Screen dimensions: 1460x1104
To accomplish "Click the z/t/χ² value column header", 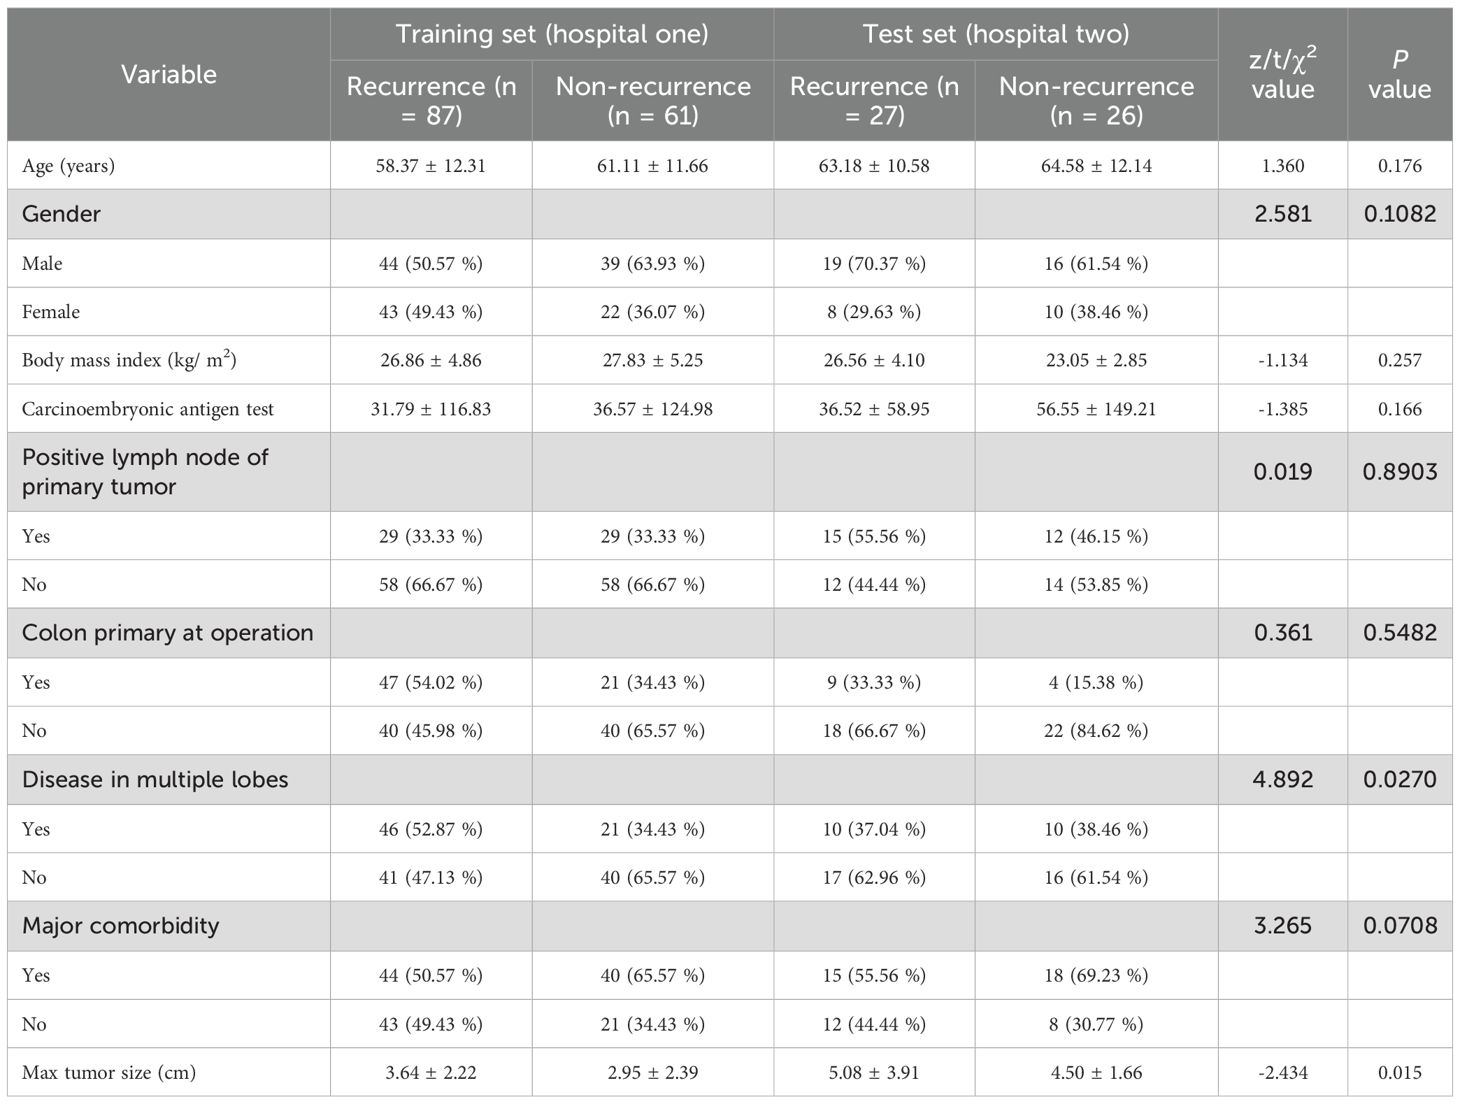I will [1282, 74].
